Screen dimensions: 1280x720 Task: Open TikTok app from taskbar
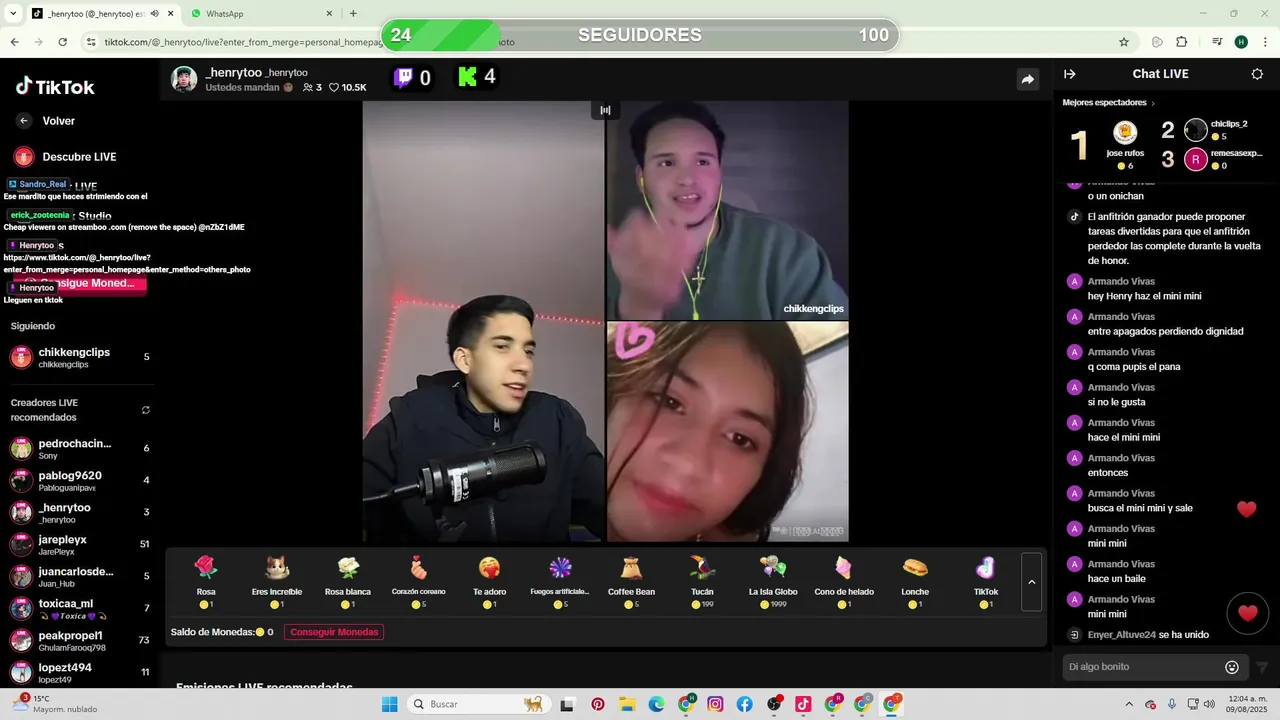pyautogui.click(x=803, y=704)
